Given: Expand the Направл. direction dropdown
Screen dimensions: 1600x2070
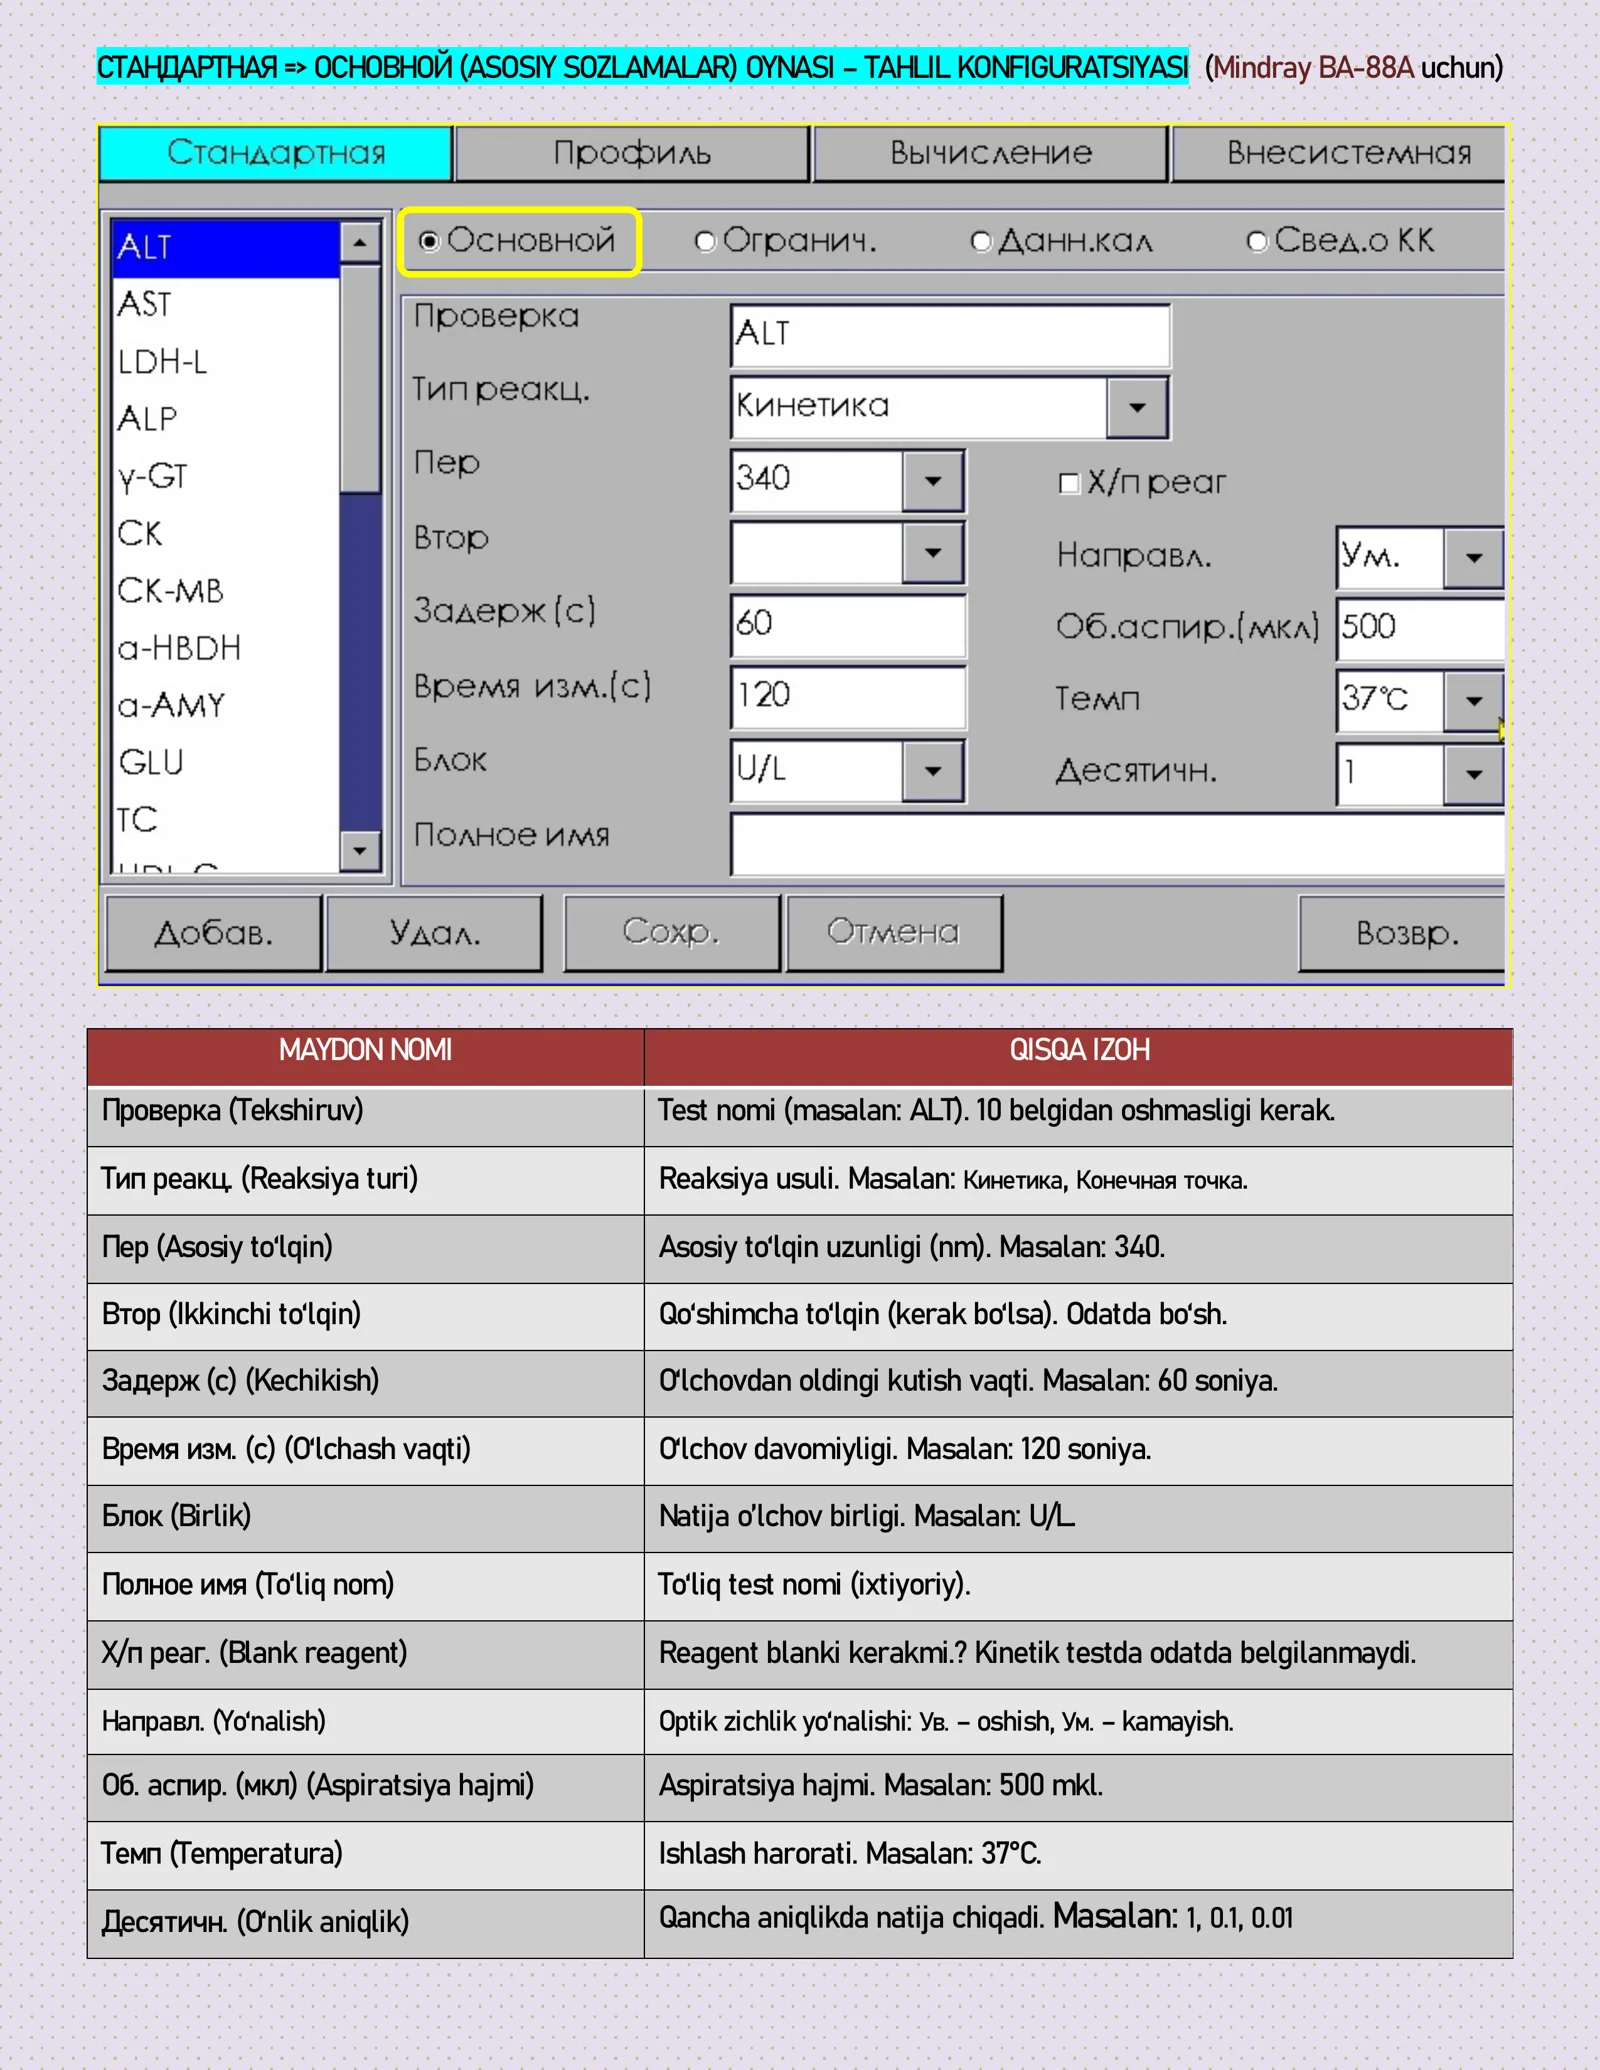Looking at the screenshot, I should (1473, 558).
